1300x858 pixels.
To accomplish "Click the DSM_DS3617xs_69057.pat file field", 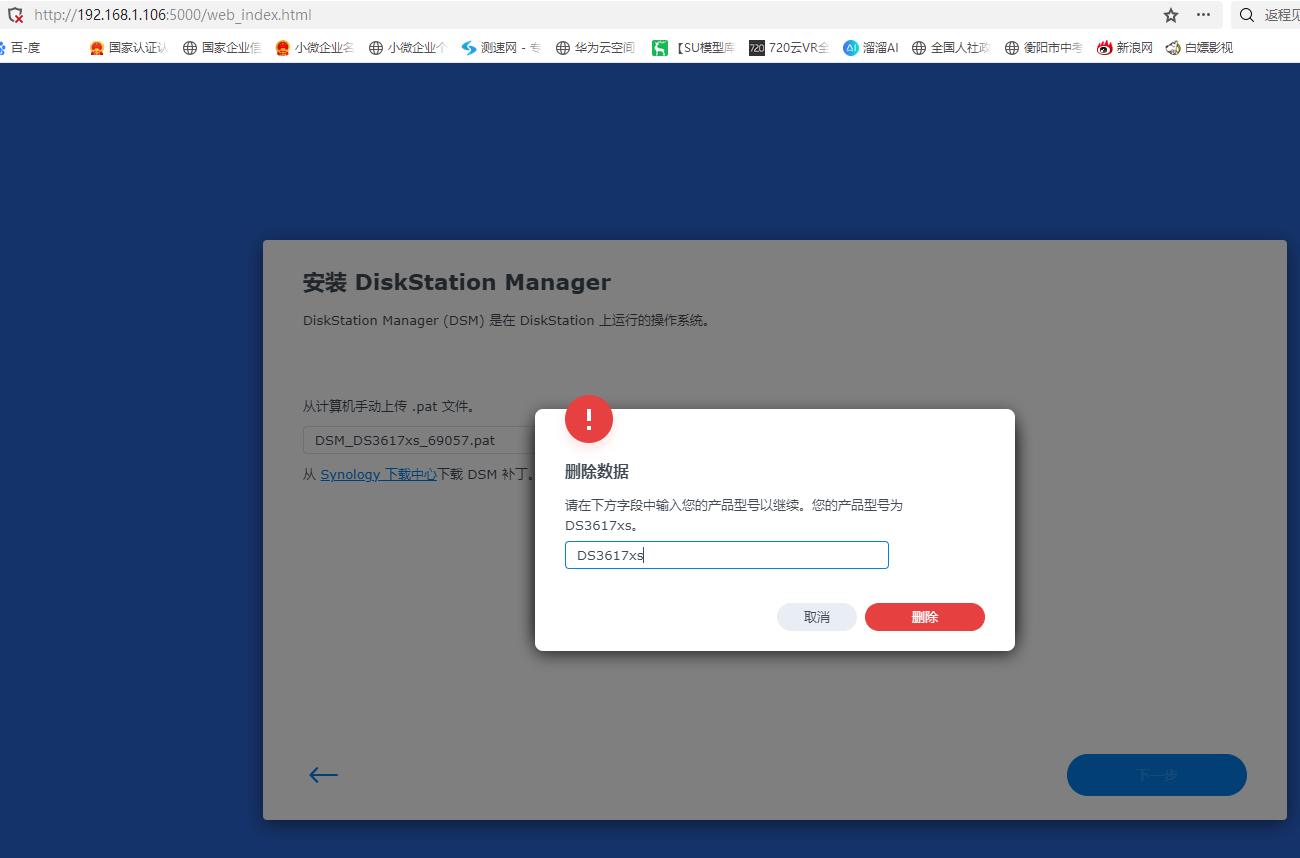I will click(x=419, y=440).
